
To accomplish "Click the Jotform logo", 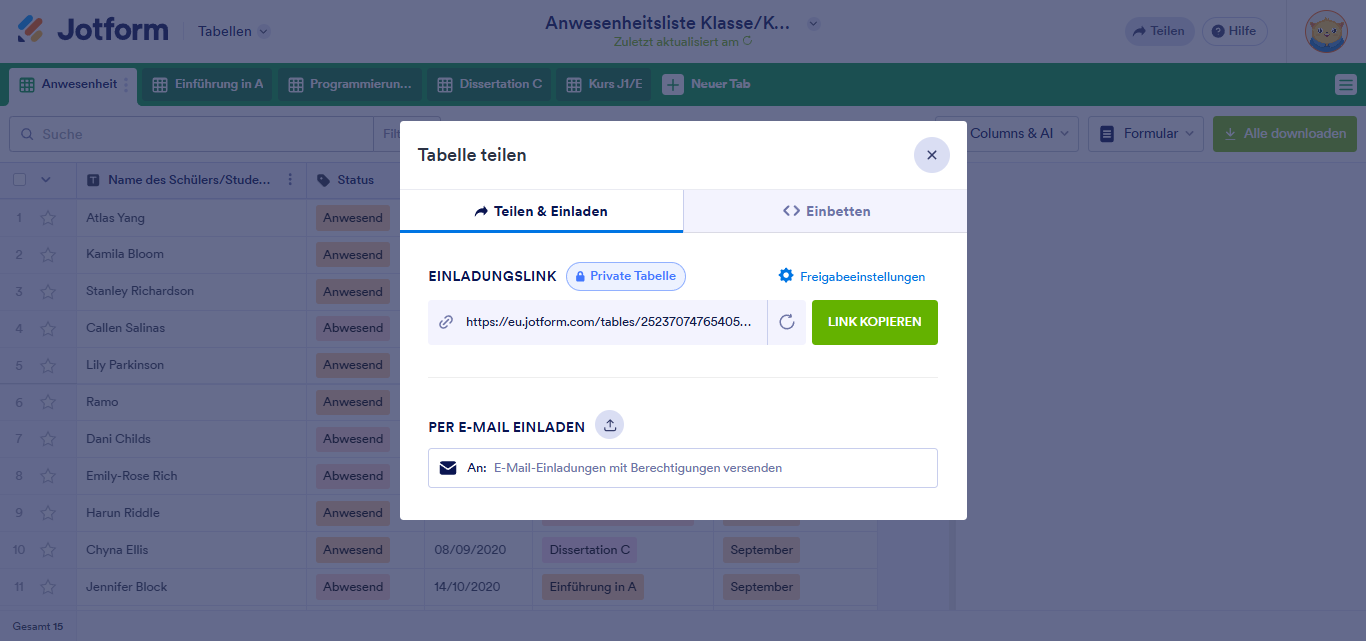I will [x=90, y=29].
